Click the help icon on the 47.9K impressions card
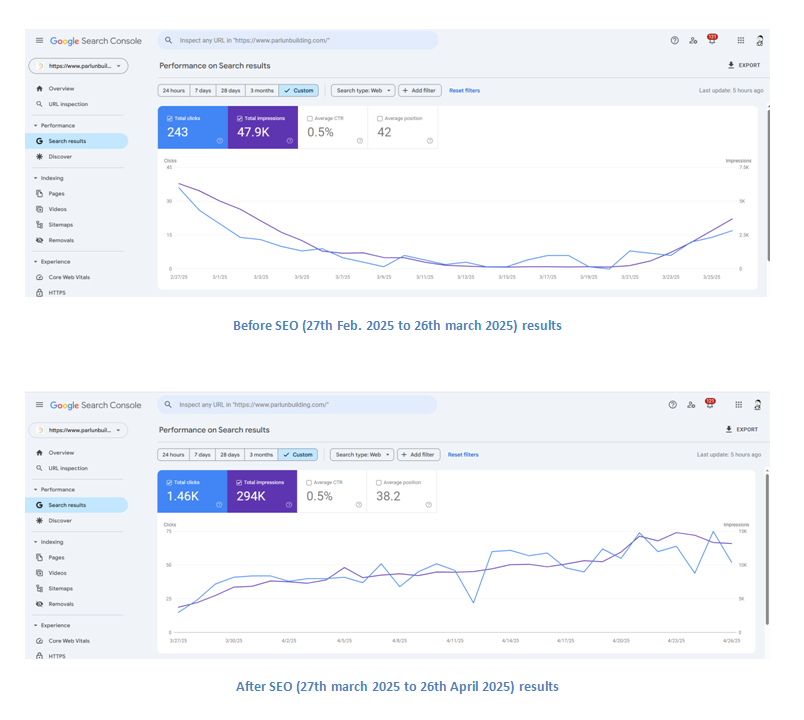 (290, 141)
